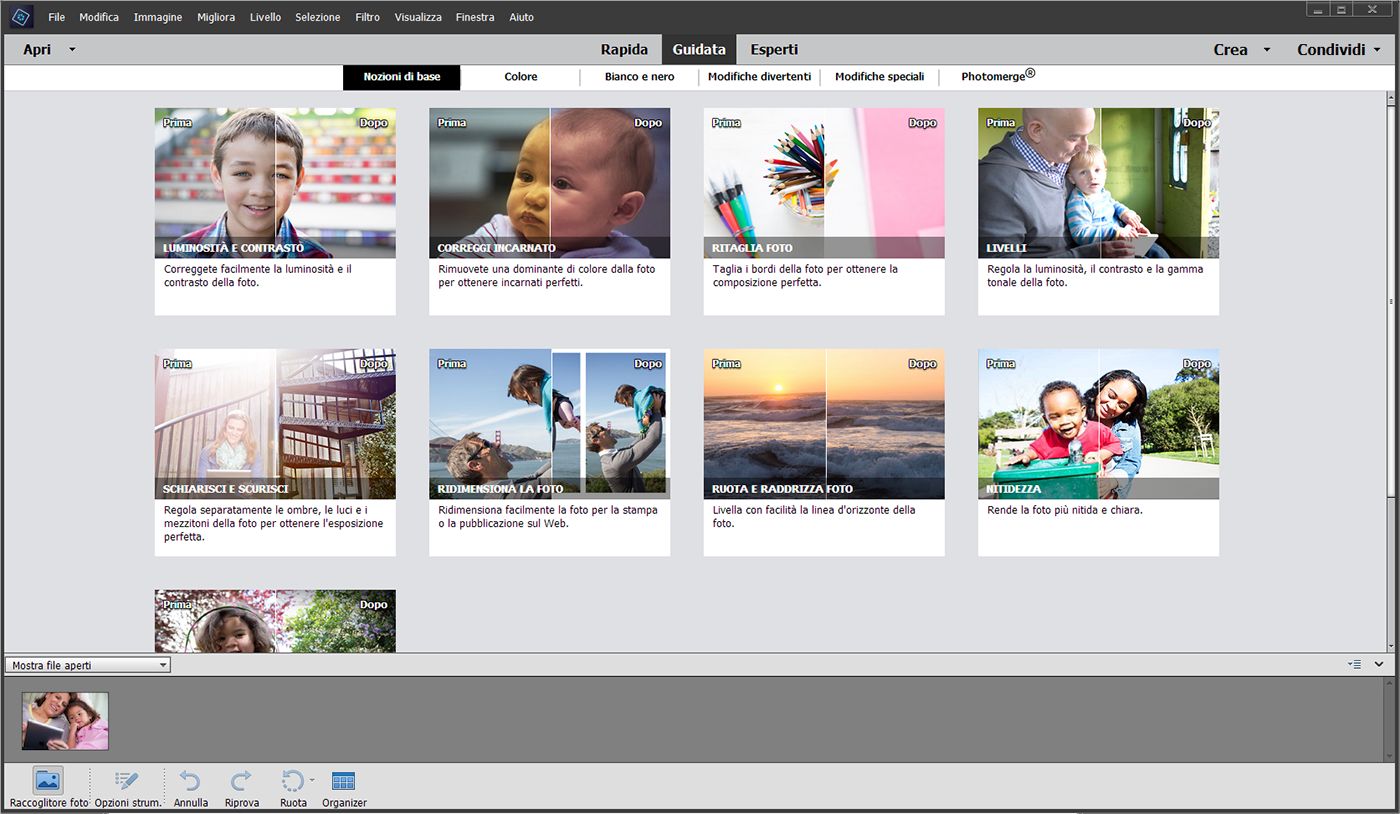1400x814 pixels.
Task: Click the scroll up arrow of edits list
Action: click(1391, 99)
